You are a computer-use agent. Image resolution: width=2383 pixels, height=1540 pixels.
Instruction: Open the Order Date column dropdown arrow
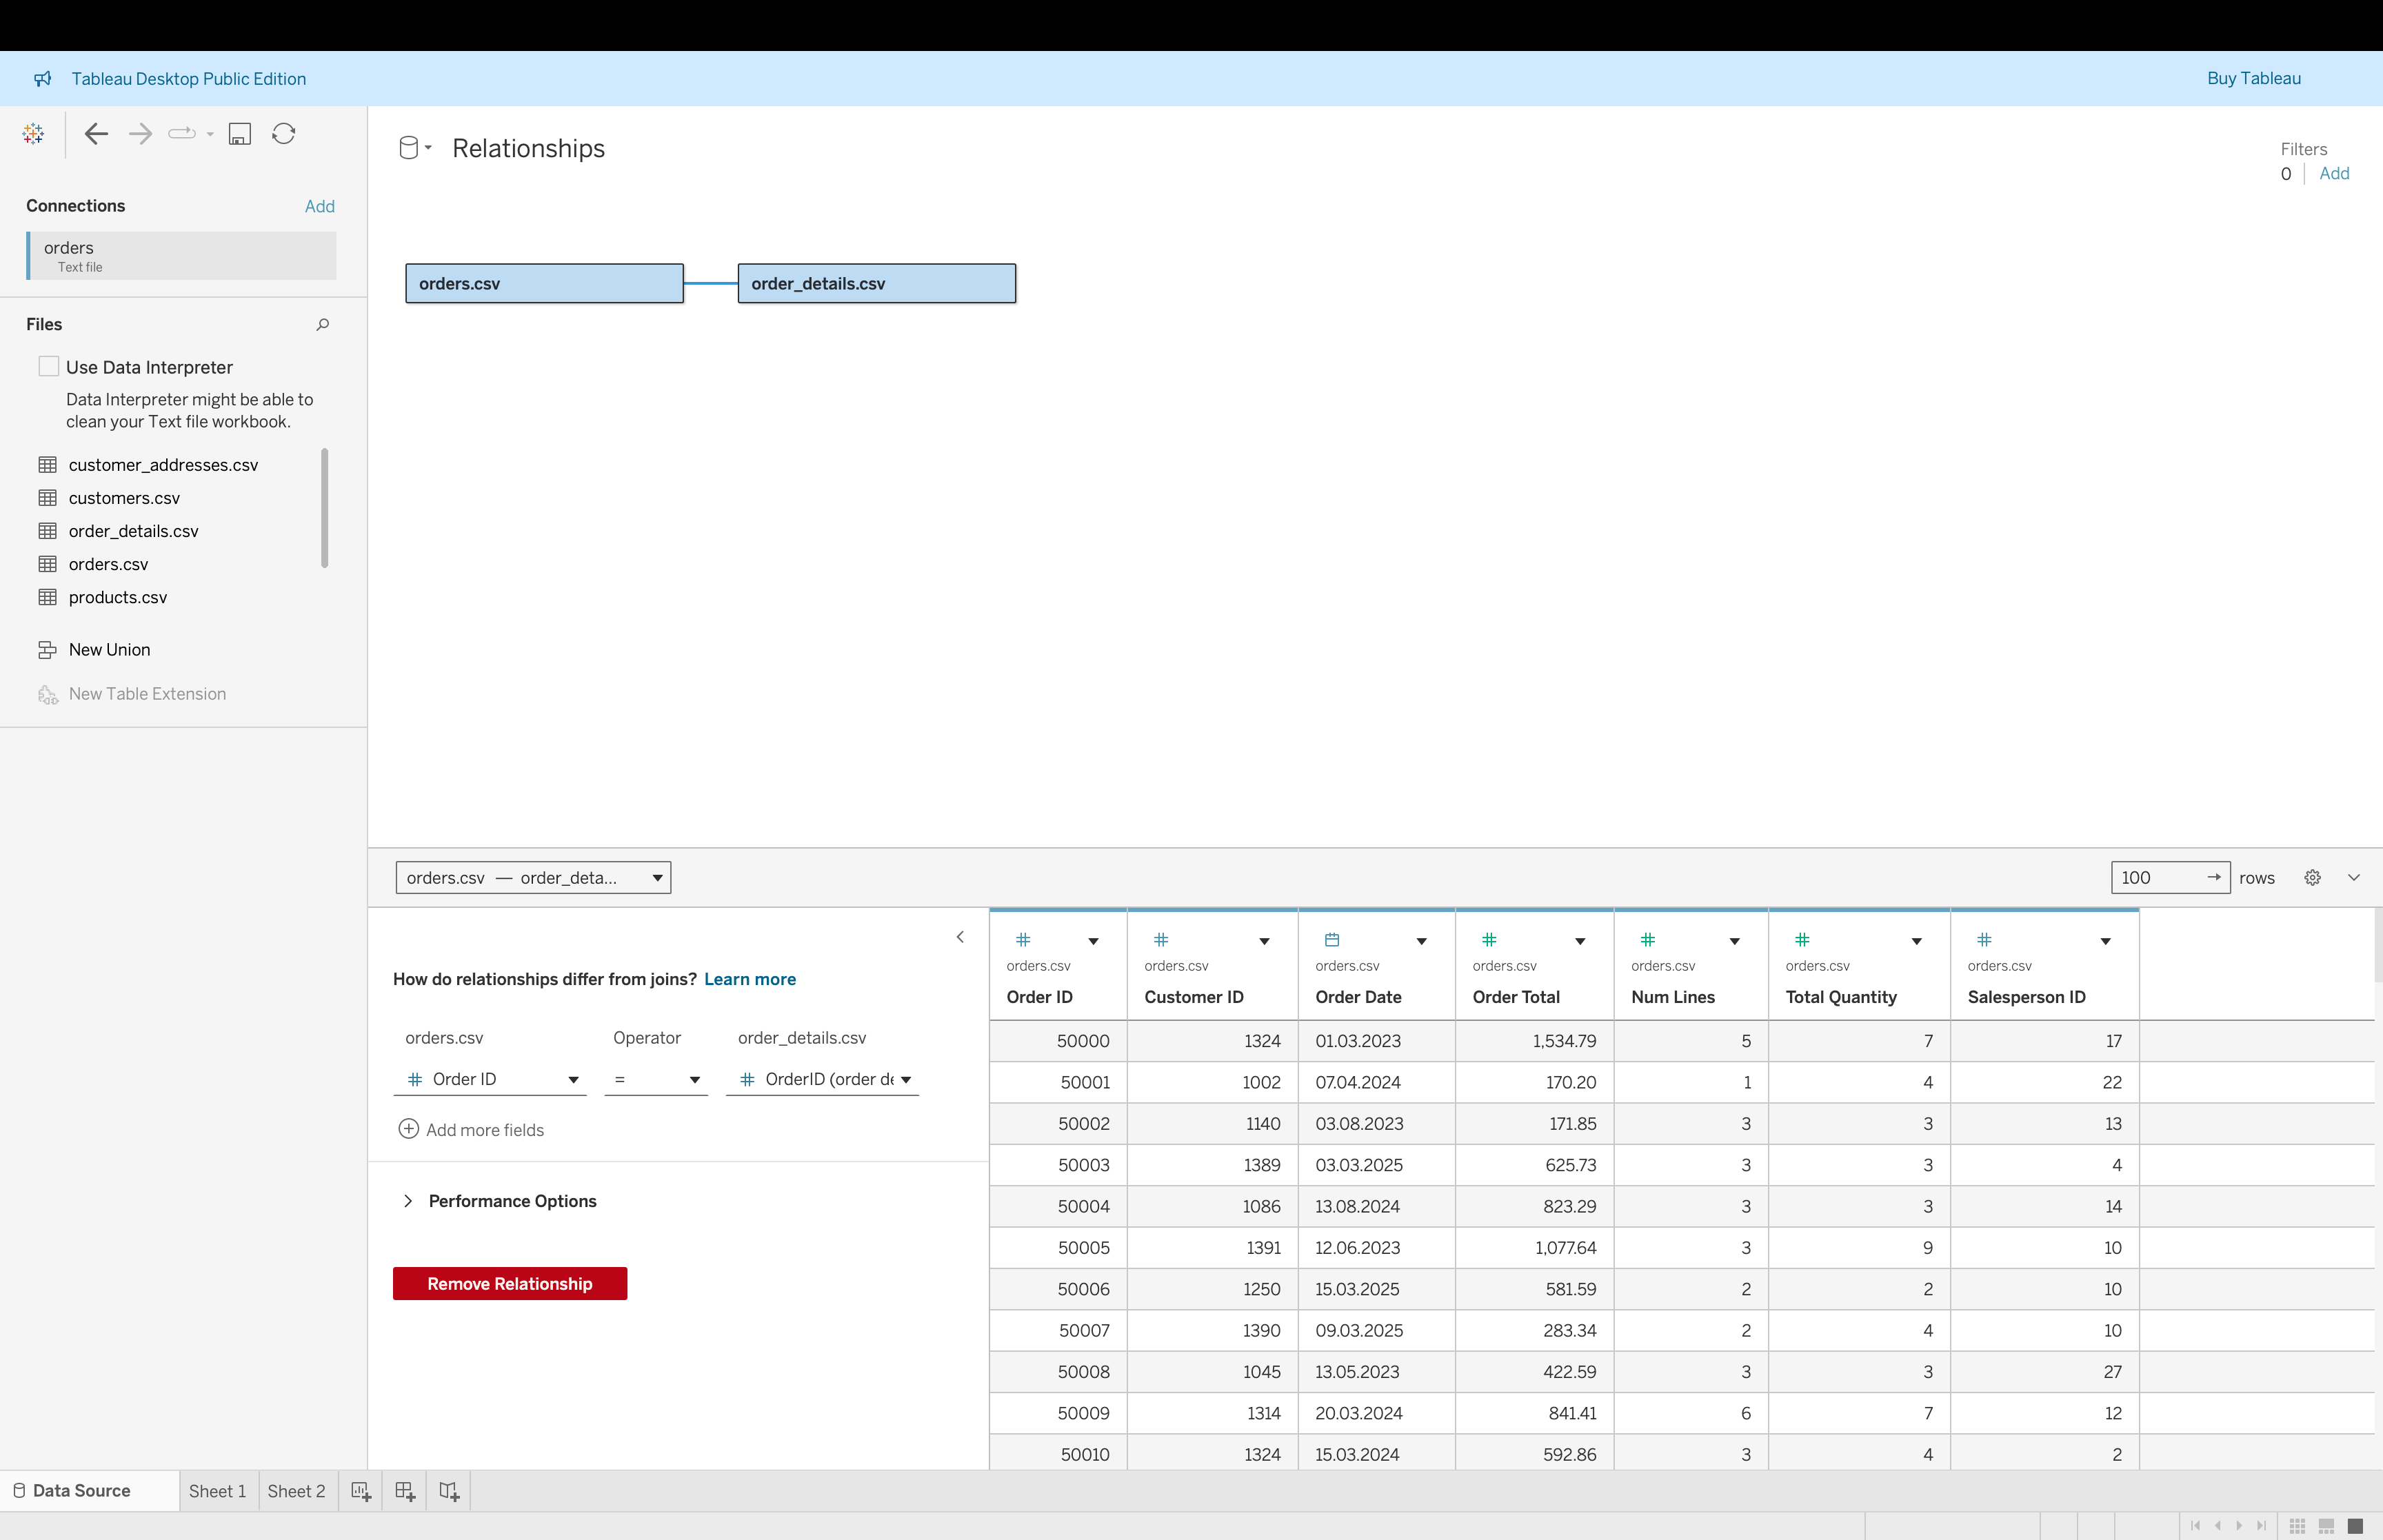click(x=1421, y=941)
